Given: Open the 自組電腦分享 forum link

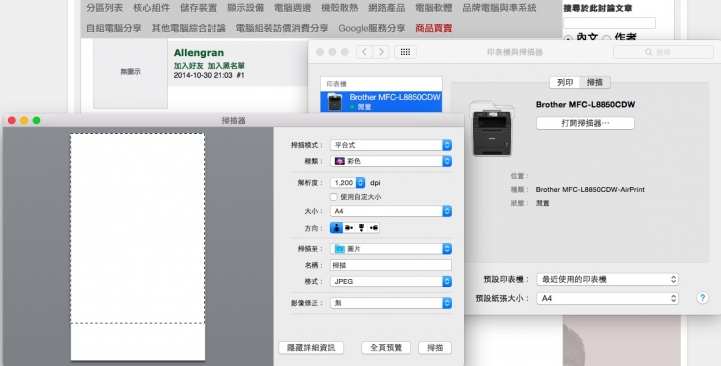Looking at the screenshot, I should pyautogui.click(x=114, y=28).
